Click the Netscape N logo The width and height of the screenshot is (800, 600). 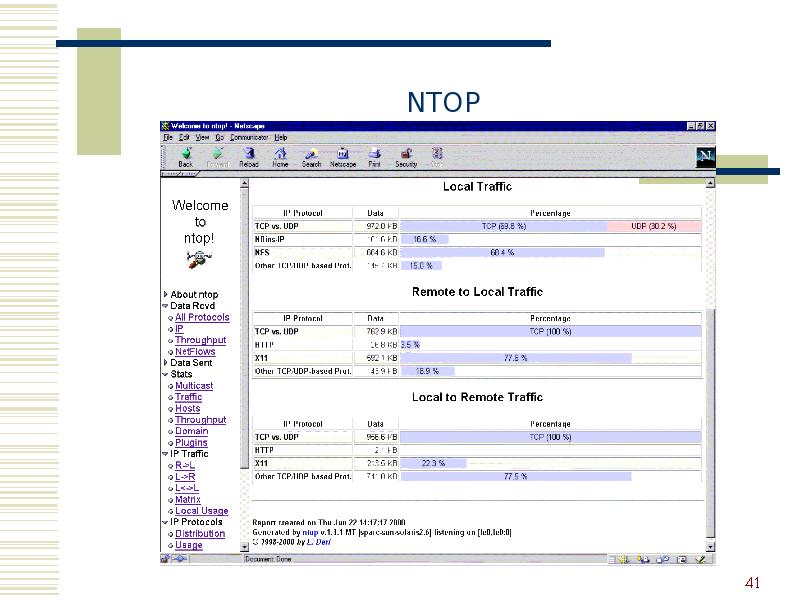coord(705,156)
